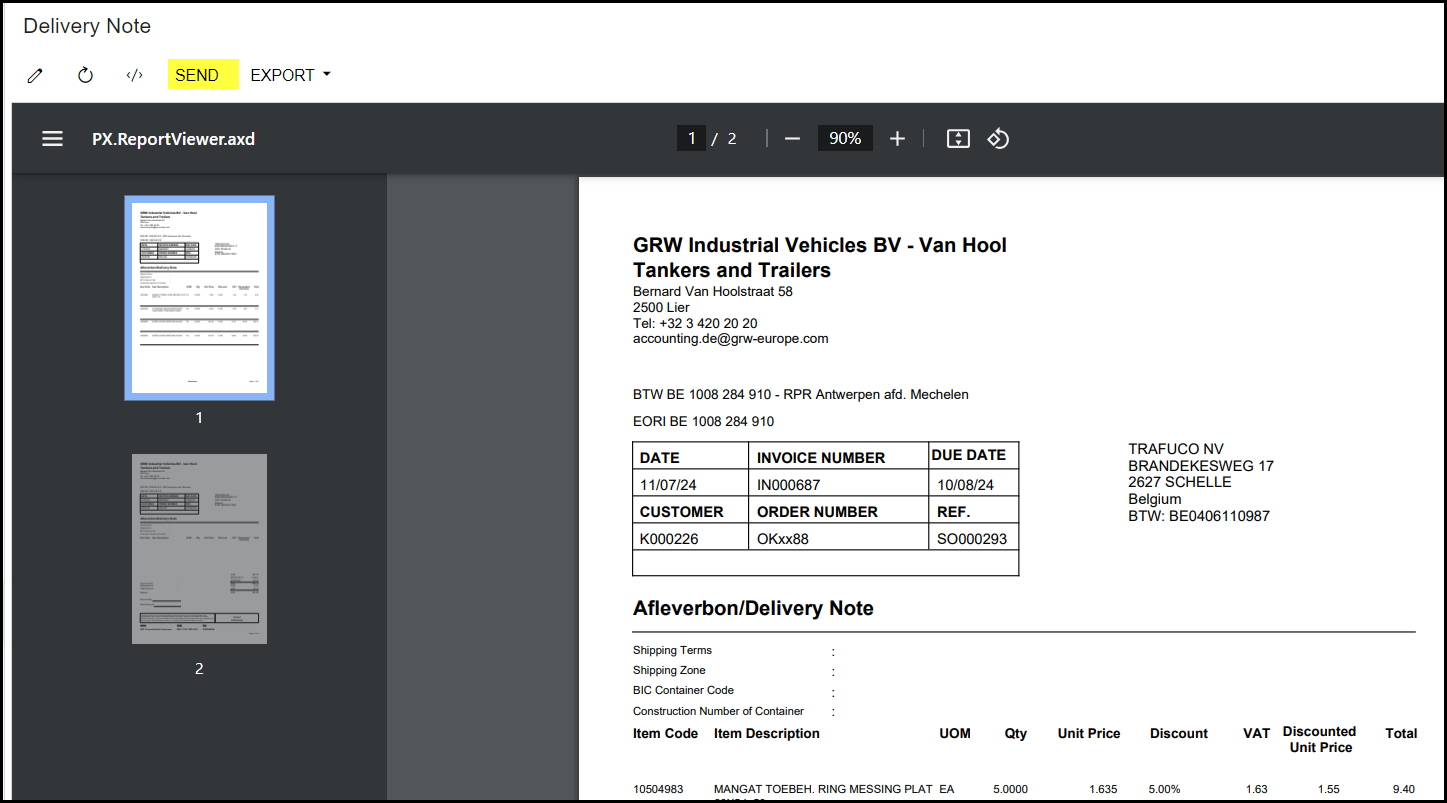
Task: Click the Afleverbon/Delivery Note heading
Action: [x=753, y=608]
